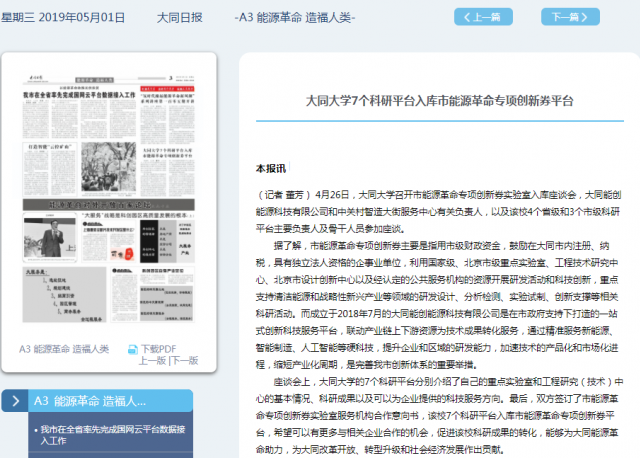Go to next page via 下一版
This screenshot has width=640, height=458.
(x=184, y=360)
